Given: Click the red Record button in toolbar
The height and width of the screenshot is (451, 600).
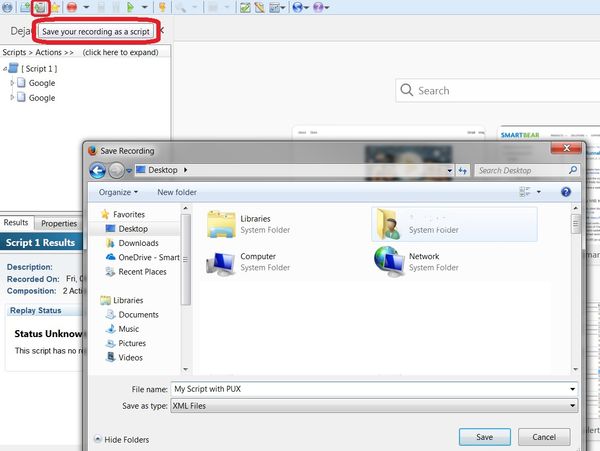Looking at the screenshot, I should [72, 8].
